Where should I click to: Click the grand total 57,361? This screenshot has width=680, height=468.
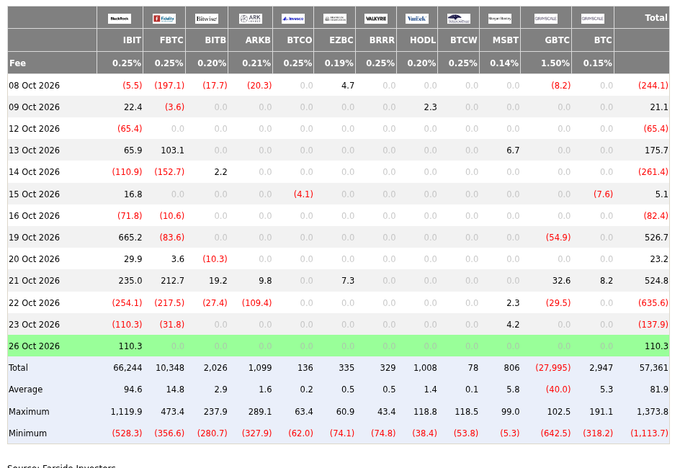(654, 368)
